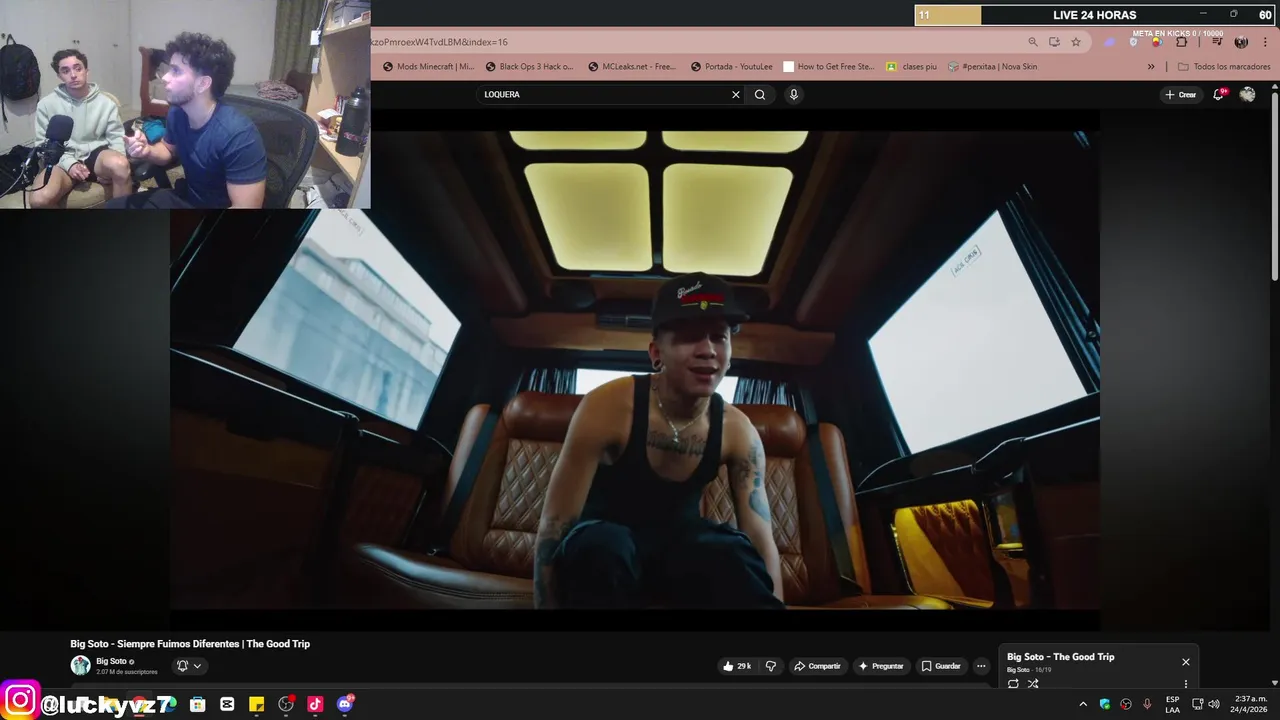1280x720 pixels.
Task: Like the video showing 29 k
Action: pos(737,666)
